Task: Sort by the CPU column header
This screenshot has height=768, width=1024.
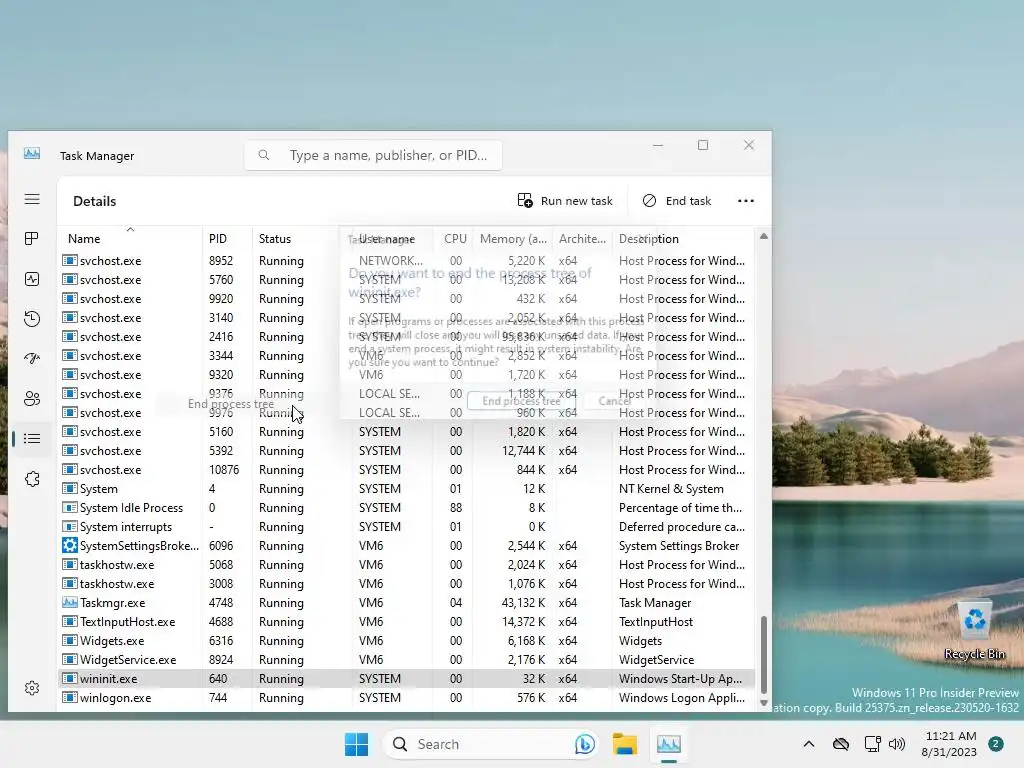Action: (x=455, y=239)
